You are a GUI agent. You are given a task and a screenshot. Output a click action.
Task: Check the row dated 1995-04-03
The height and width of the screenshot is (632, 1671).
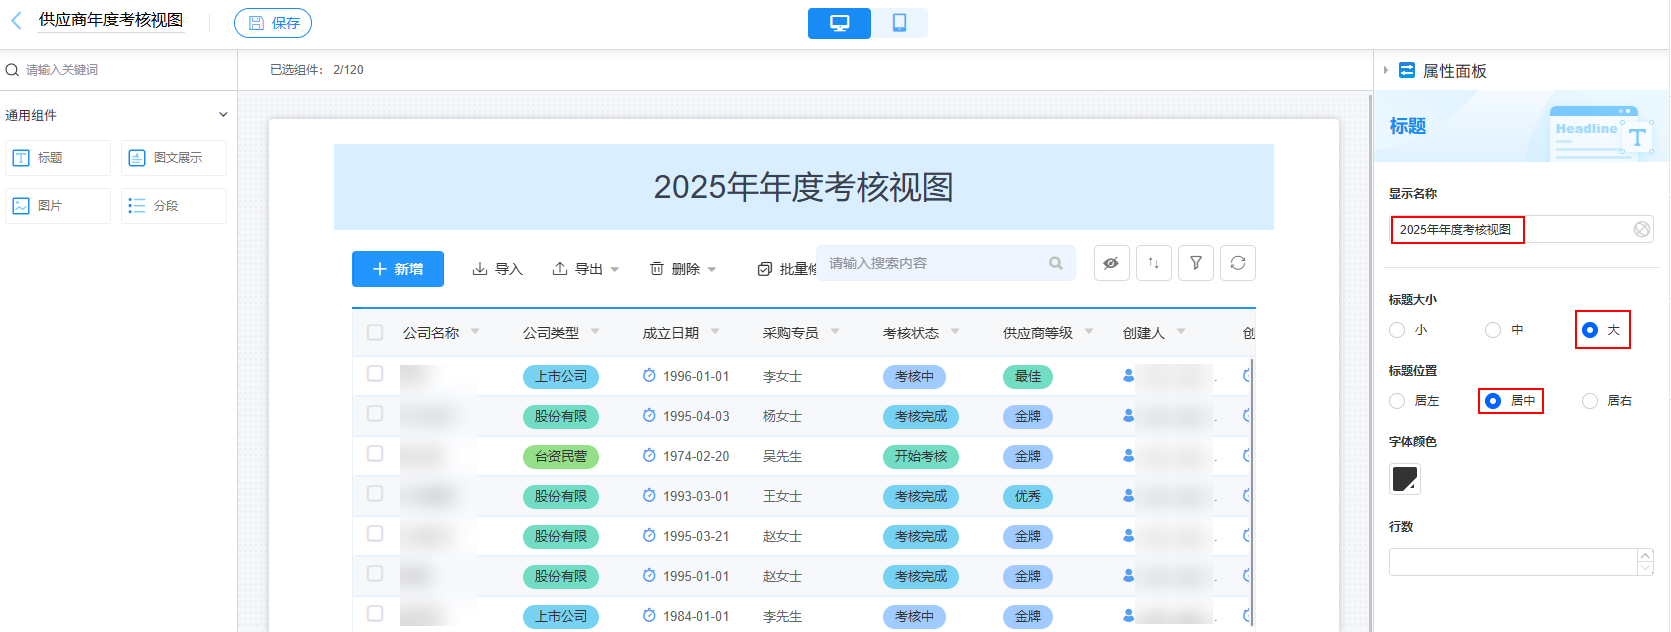375,414
